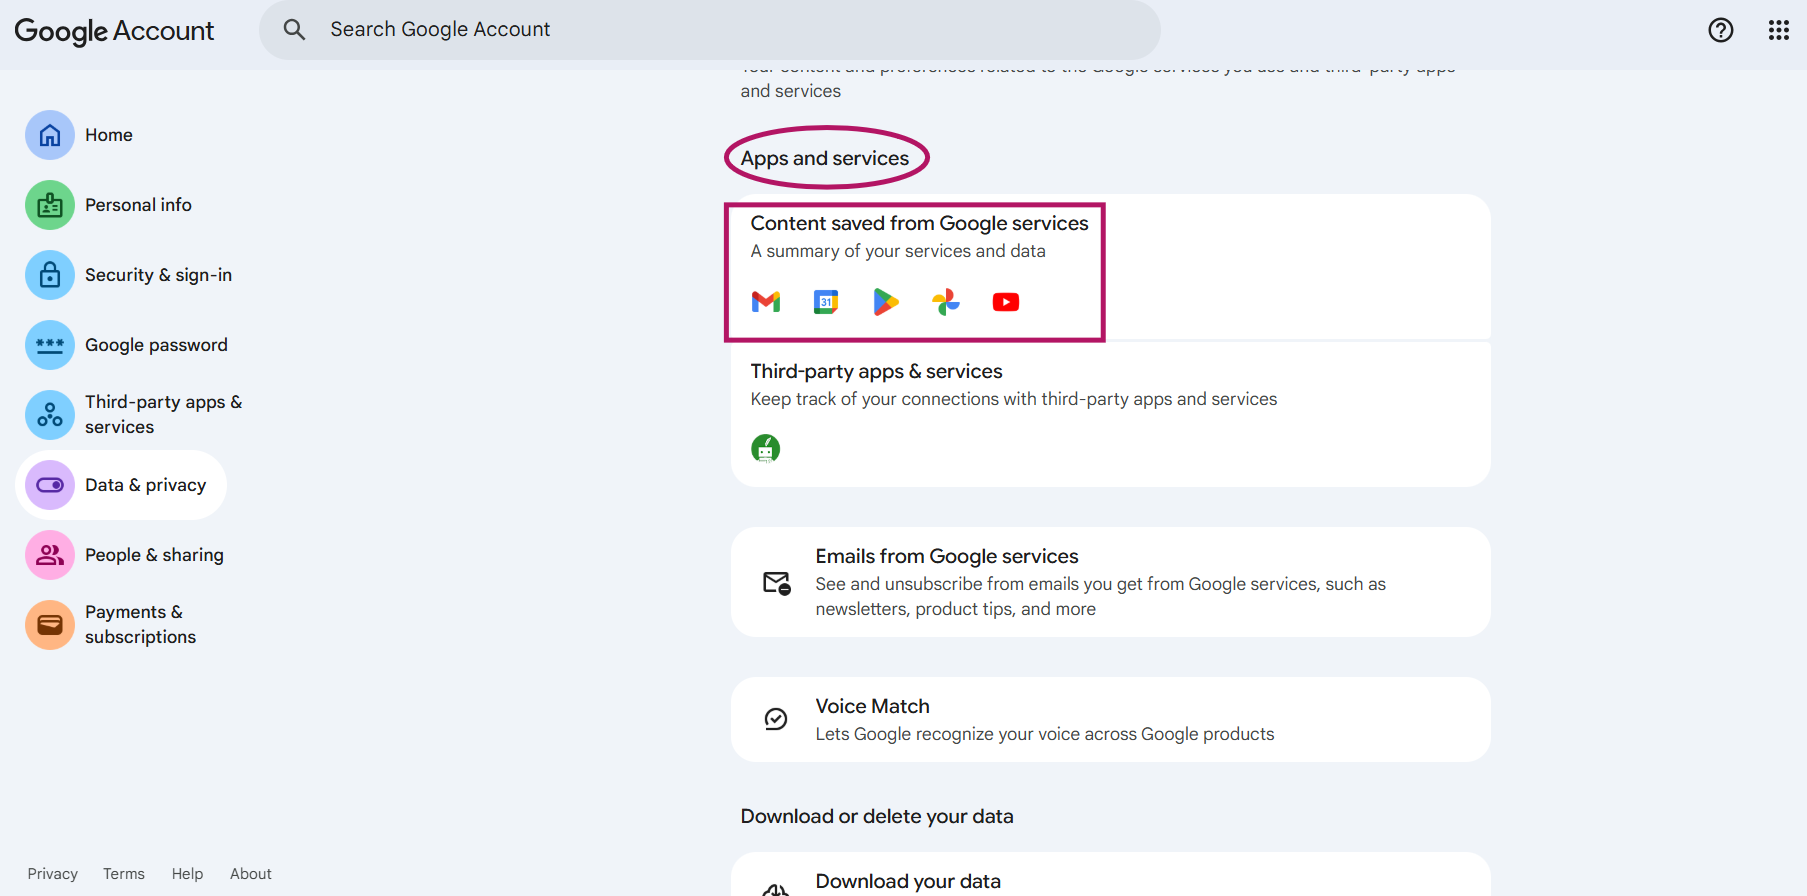The width and height of the screenshot is (1807, 896).
Task: Click the 'Apps and services' heading
Action: point(825,159)
